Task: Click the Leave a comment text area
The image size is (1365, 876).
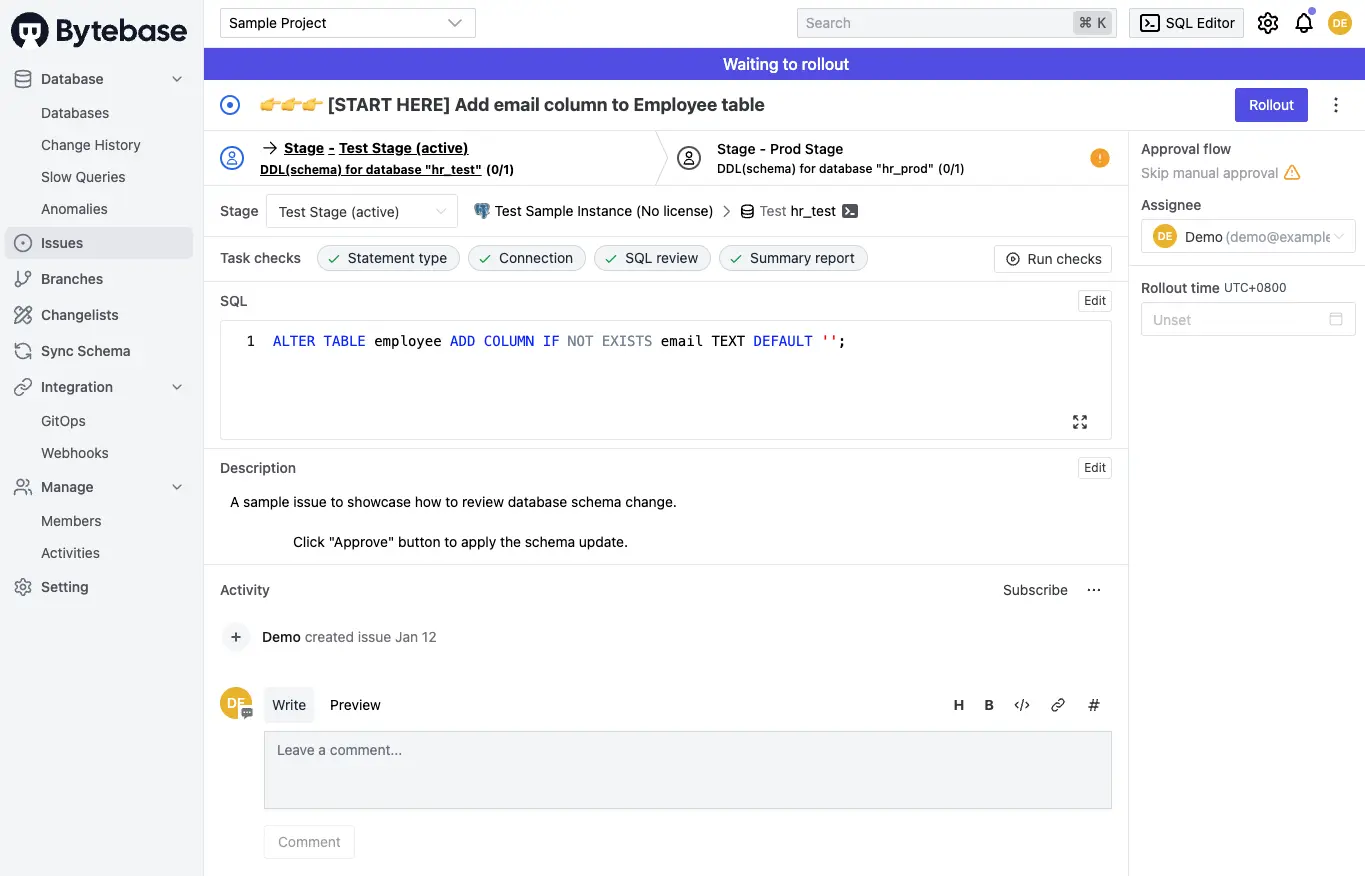Action: (687, 769)
